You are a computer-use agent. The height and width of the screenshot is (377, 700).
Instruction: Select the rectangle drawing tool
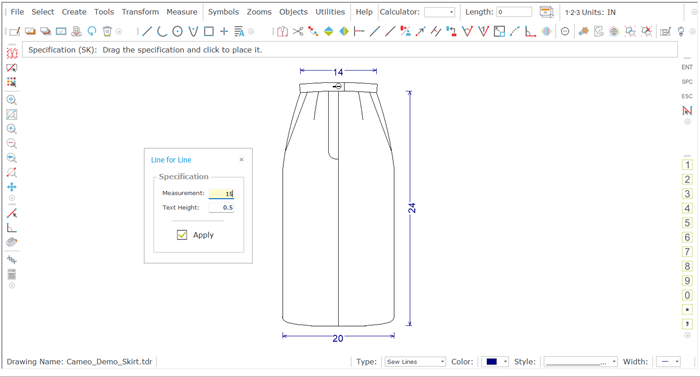[x=208, y=31]
